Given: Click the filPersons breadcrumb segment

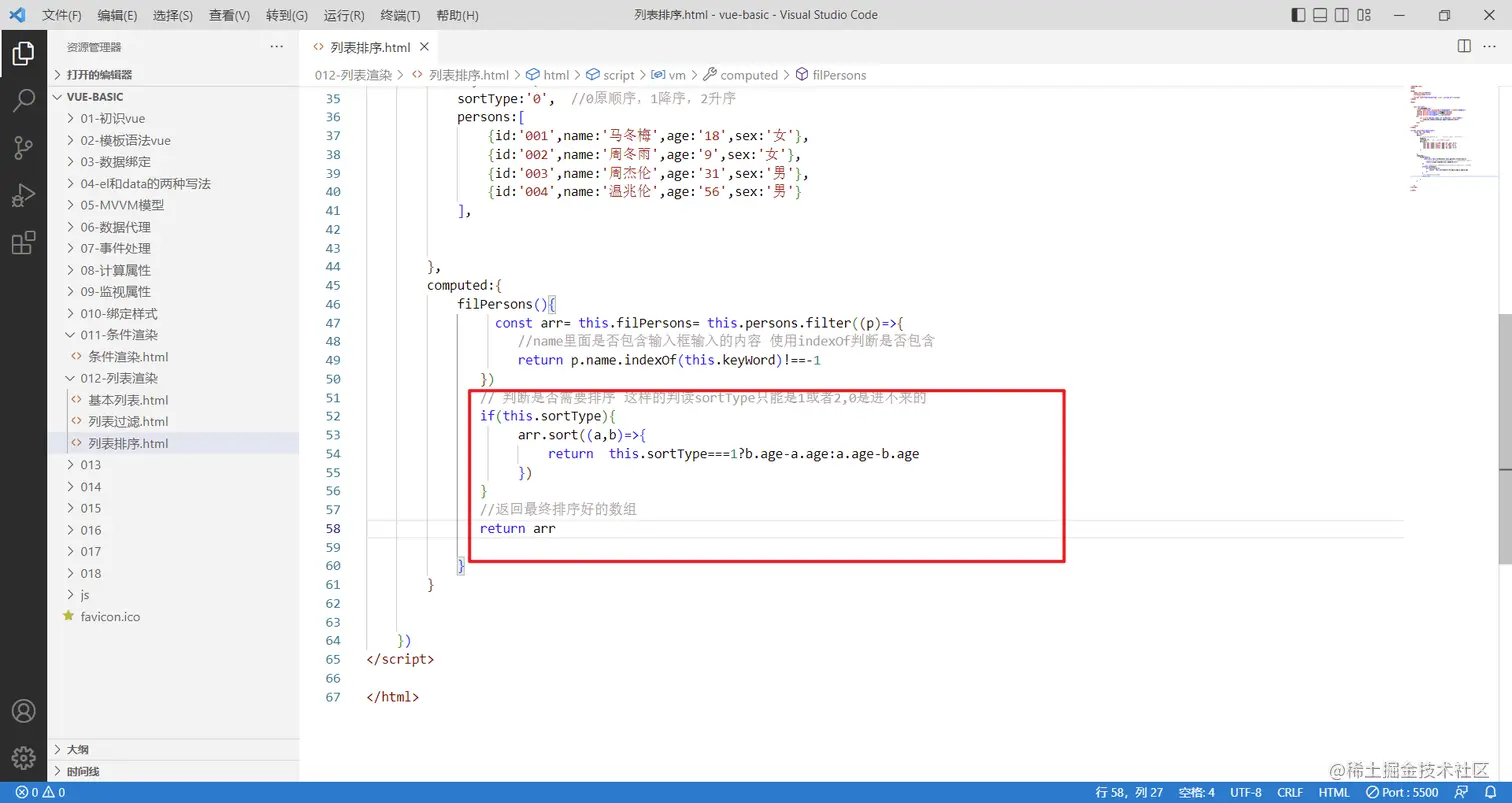Looking at the screenshot, I should [831, 75].
